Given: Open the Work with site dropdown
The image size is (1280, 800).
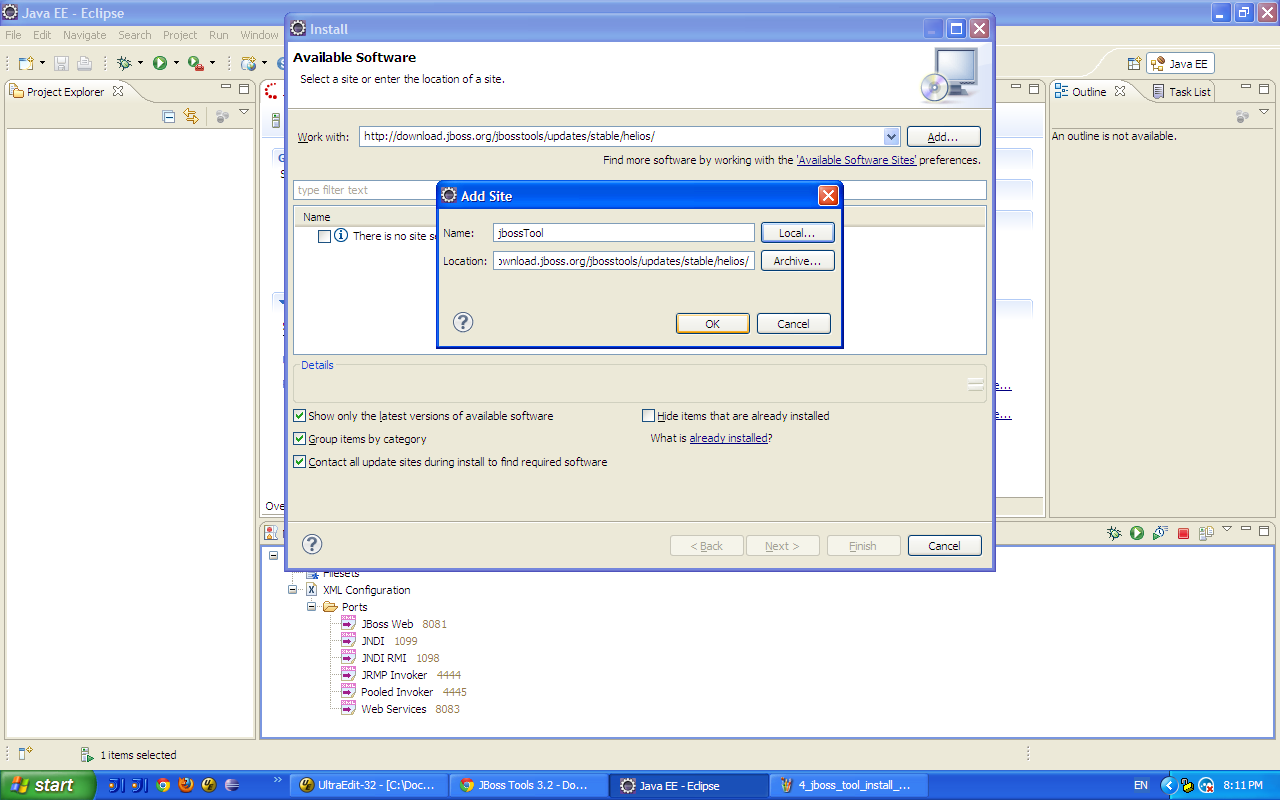Looking at the screenshot, I should (x=891, y=136).
